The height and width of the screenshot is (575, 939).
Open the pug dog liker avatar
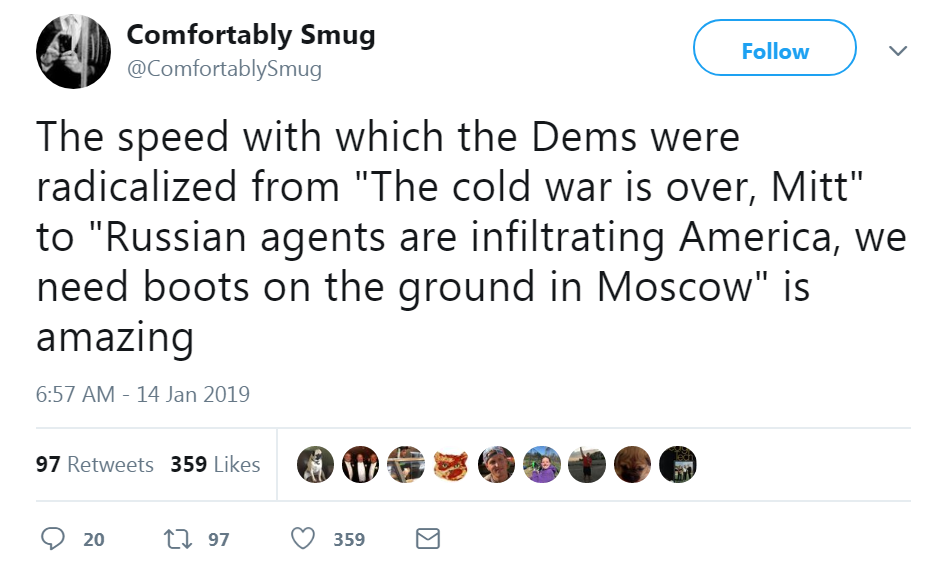click(x=316, y=464)
